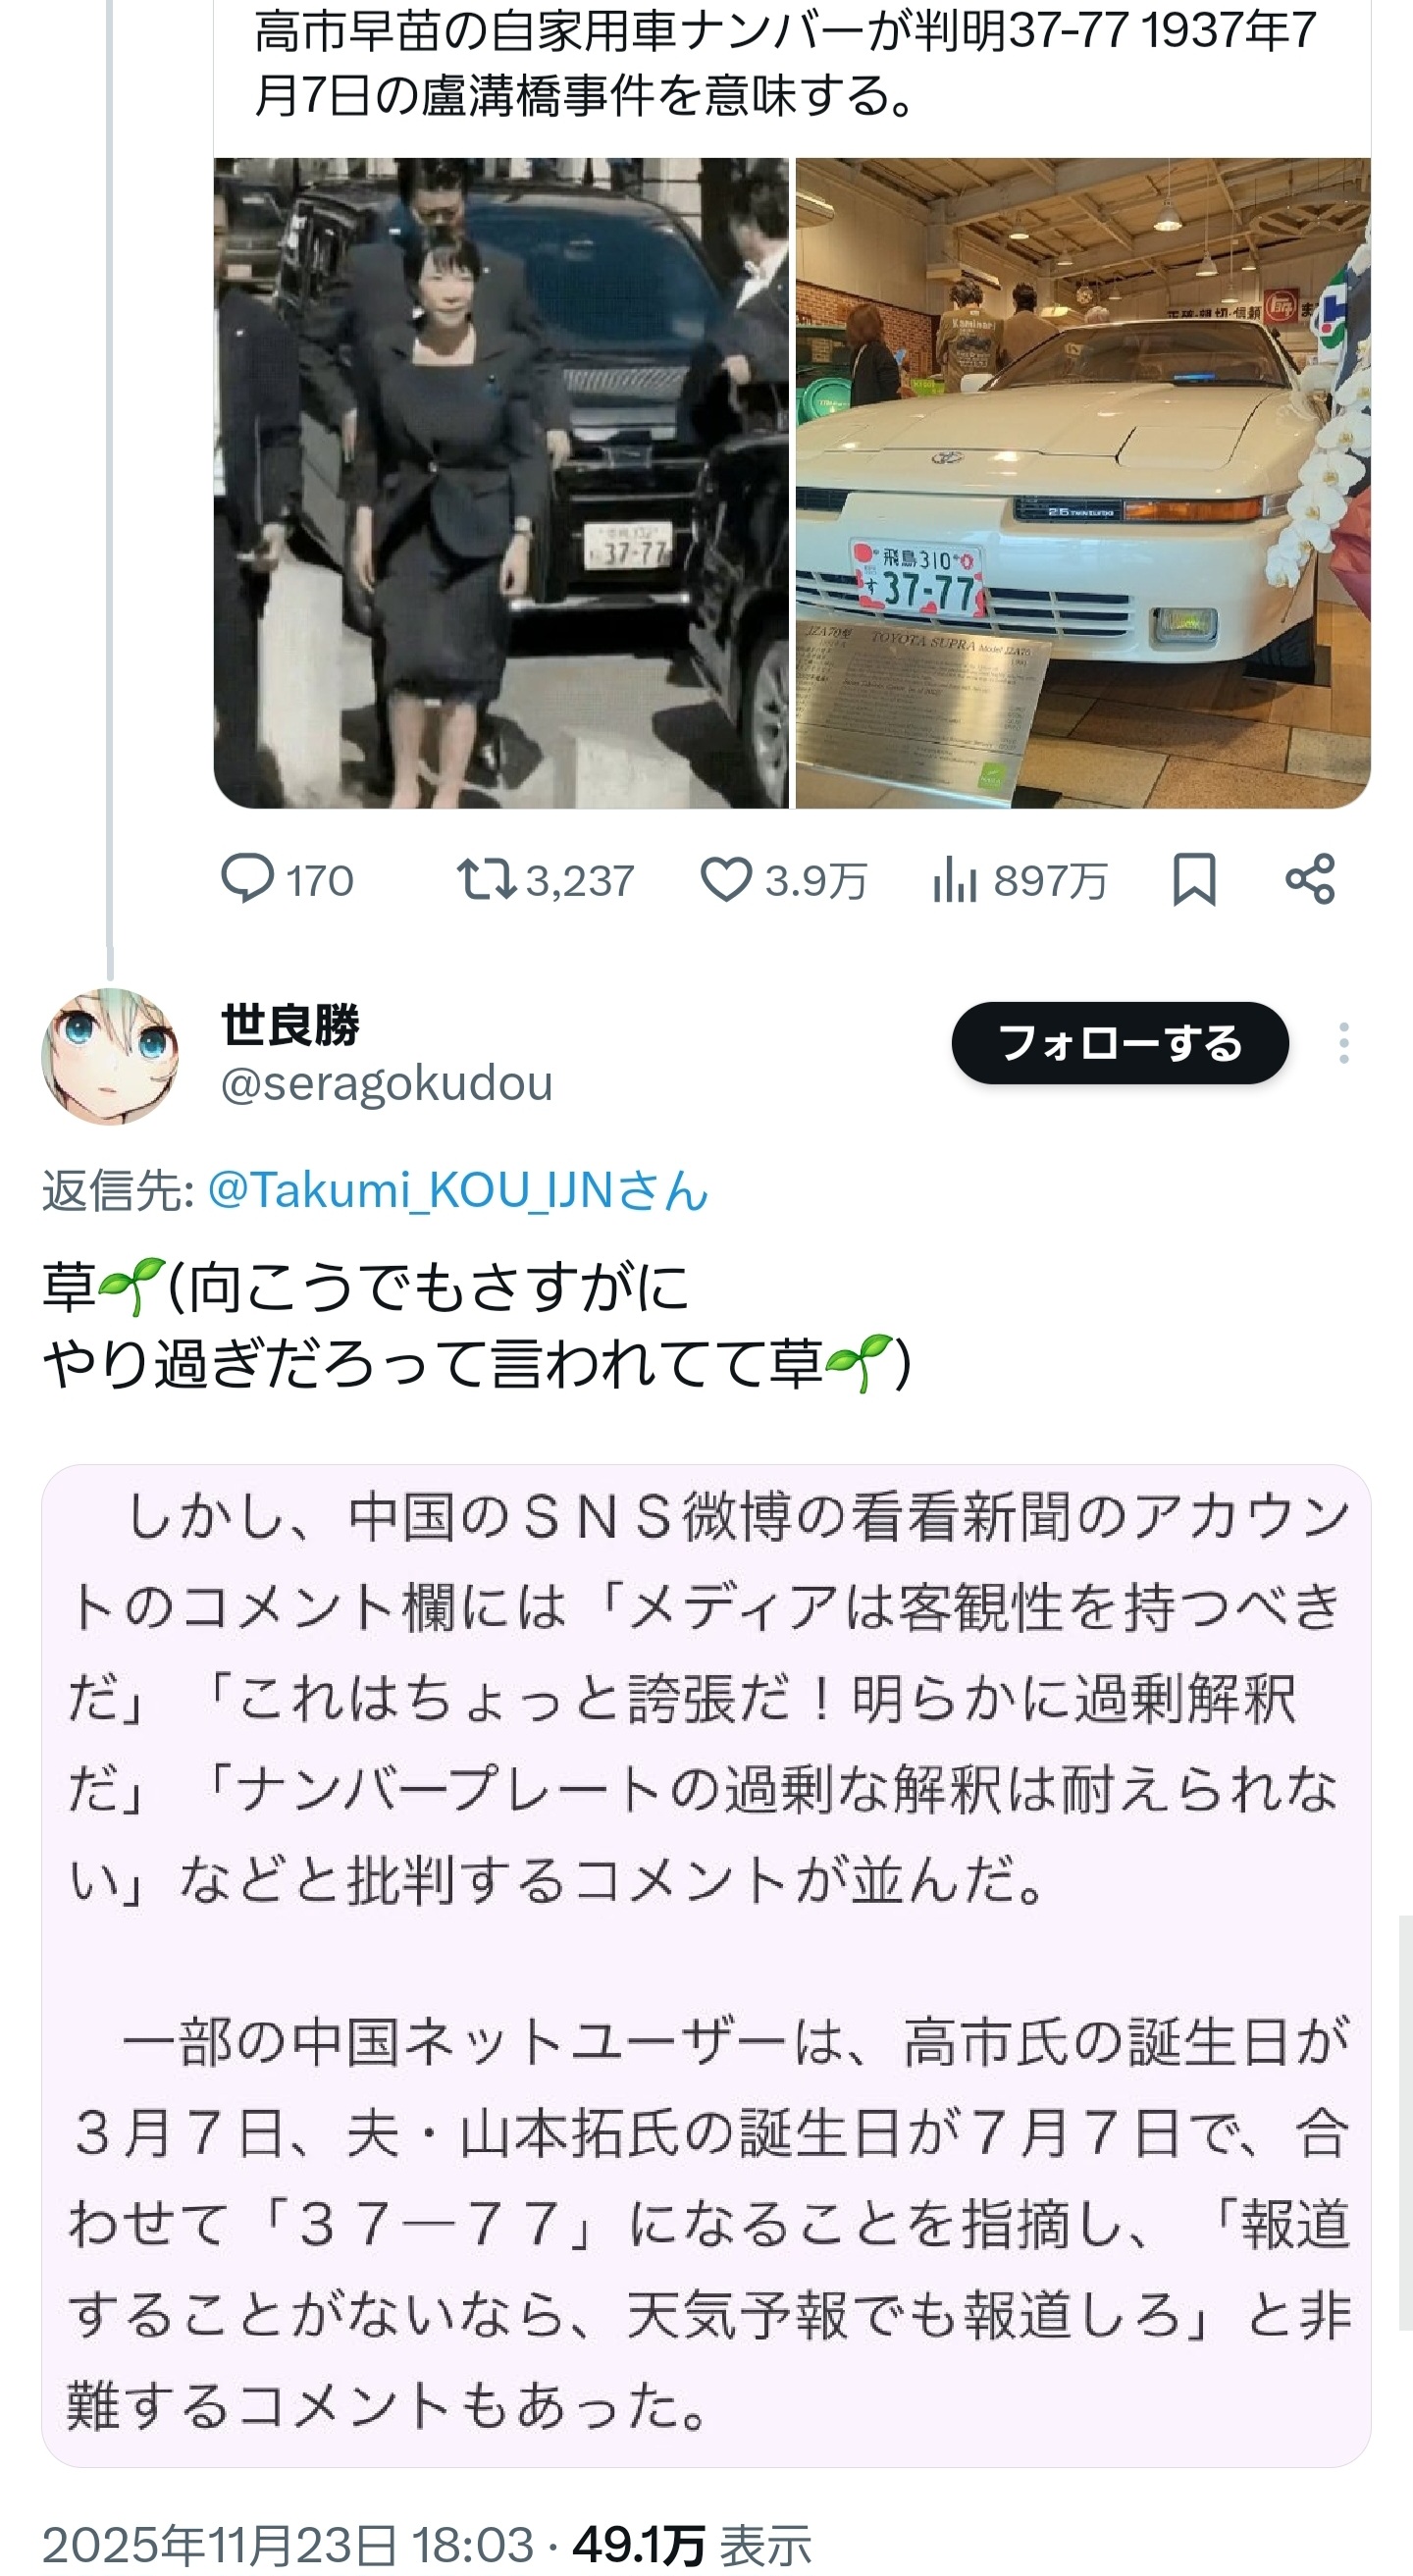The height and width of the screenshot is (2576, 1413).
Task: Open the three-dot more options menu
Action: click(x=1344, y=1043)
